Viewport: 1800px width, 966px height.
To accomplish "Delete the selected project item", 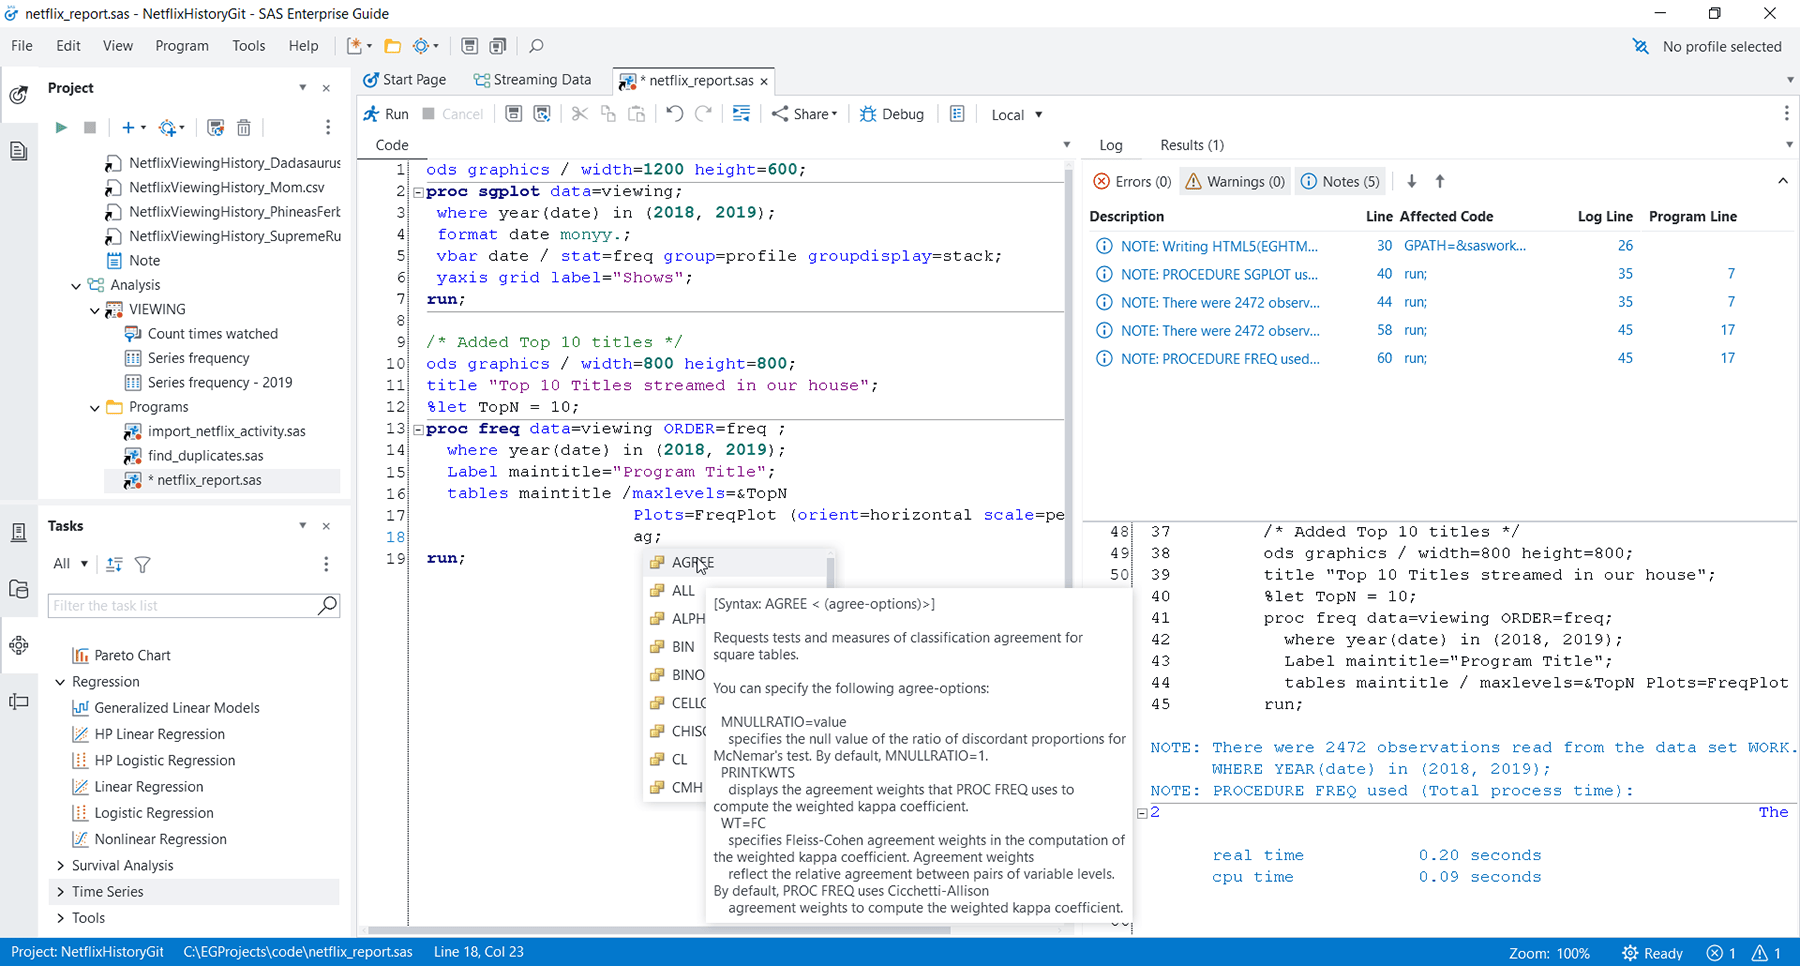I will coord(243,127).
